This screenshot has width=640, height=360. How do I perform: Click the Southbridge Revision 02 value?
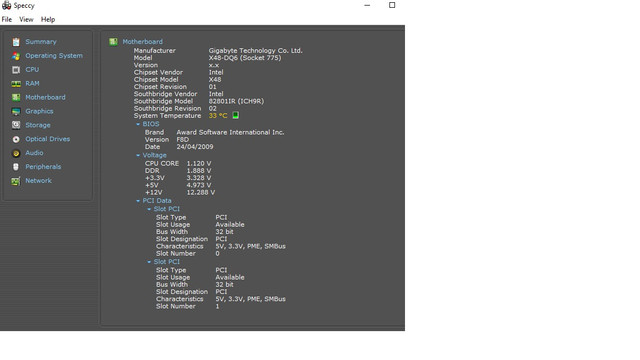tap(212, 109)
